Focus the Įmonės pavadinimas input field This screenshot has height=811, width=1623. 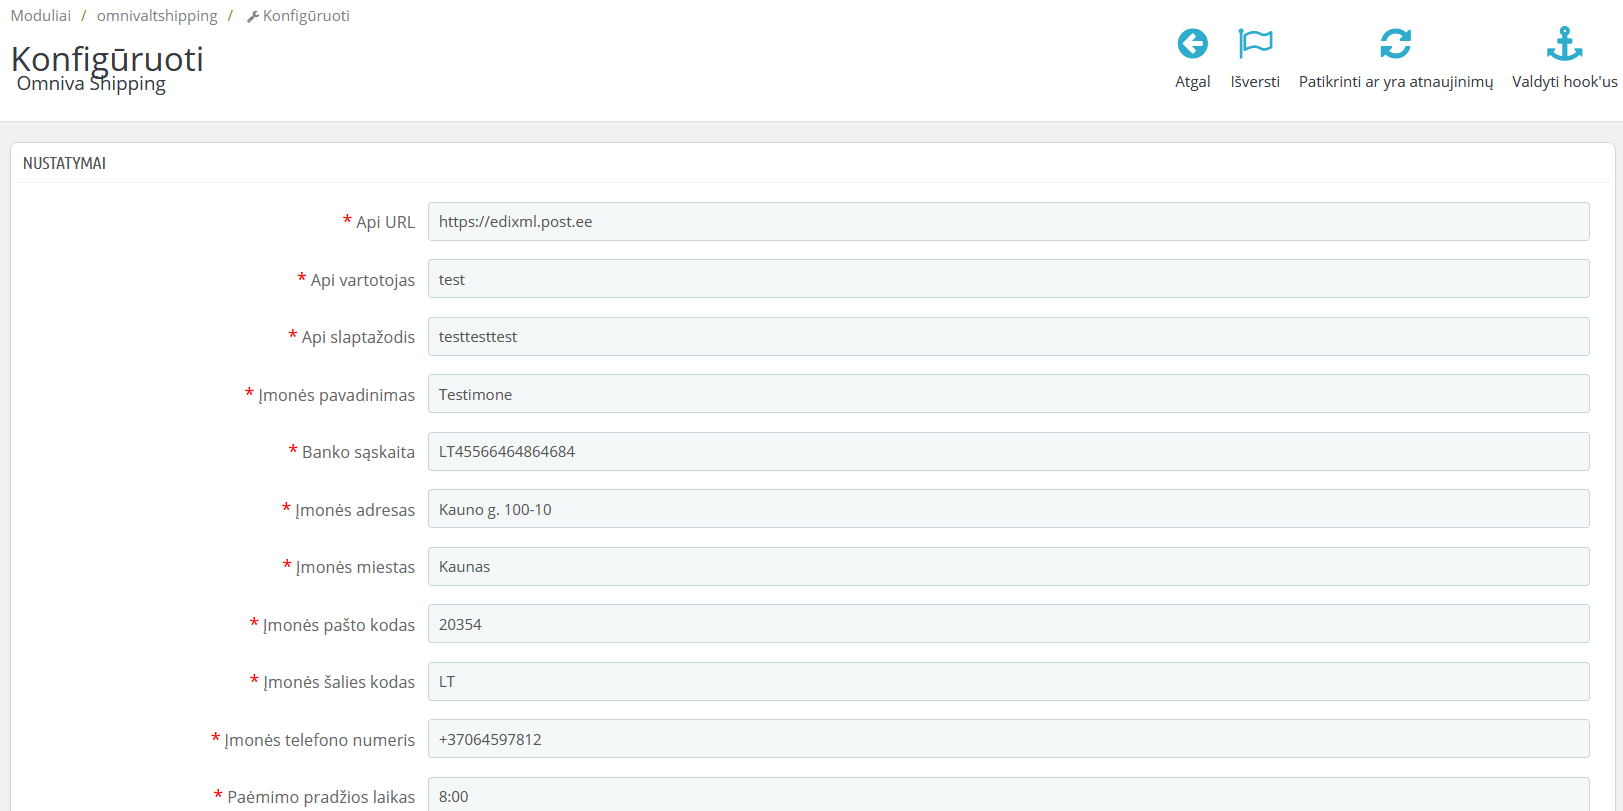(x=1008, y=394)
